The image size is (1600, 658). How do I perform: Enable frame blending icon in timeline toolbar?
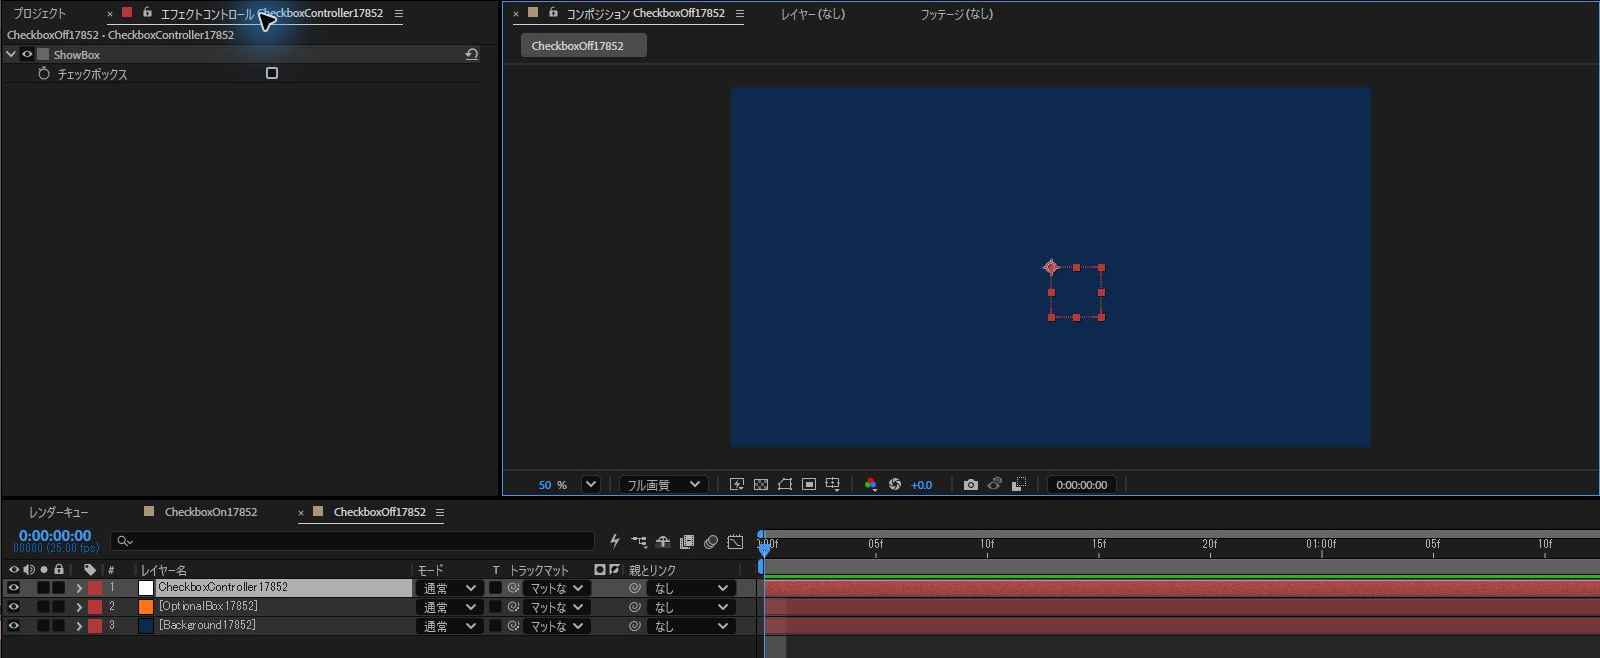687,542
